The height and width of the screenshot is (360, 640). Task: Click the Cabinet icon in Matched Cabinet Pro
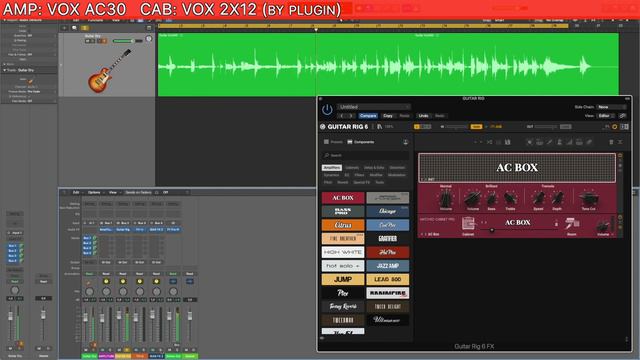tap(468, 224)
